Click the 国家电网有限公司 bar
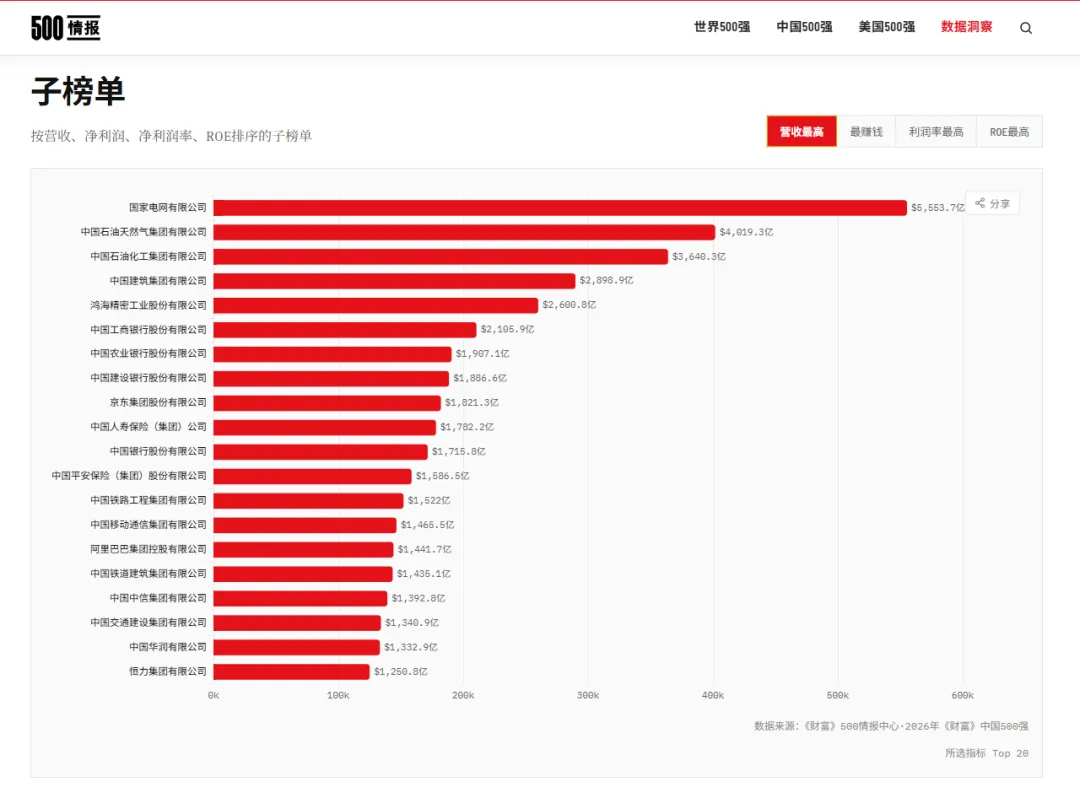This screenshot has height=798, width=1080. click(560, 207)
